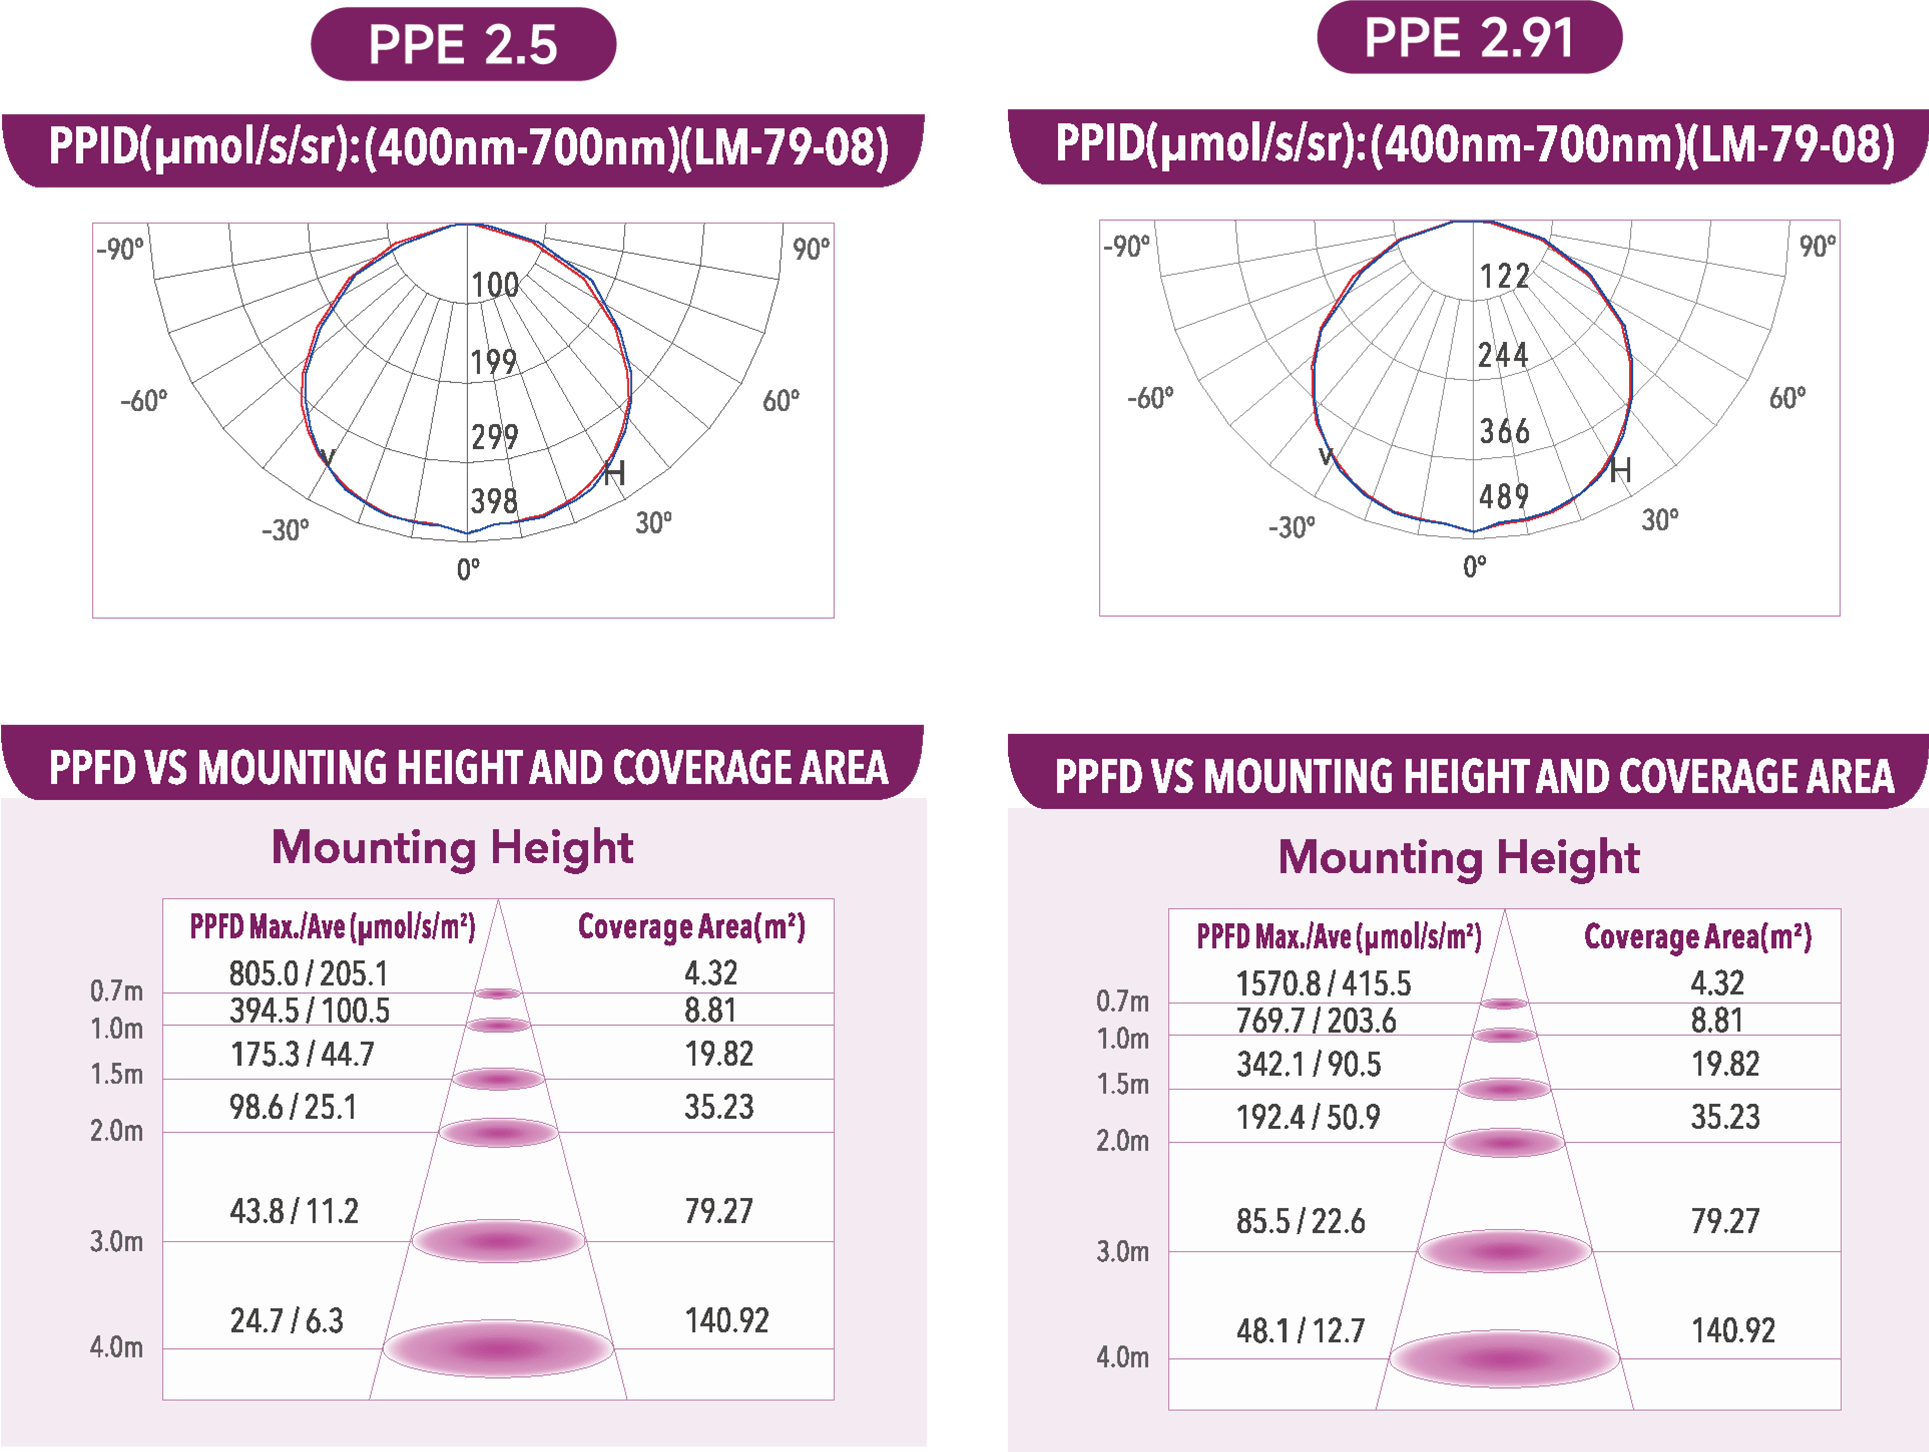Click the PPE 2.91 badge

pyautogui.click(x=1469, y=37)
